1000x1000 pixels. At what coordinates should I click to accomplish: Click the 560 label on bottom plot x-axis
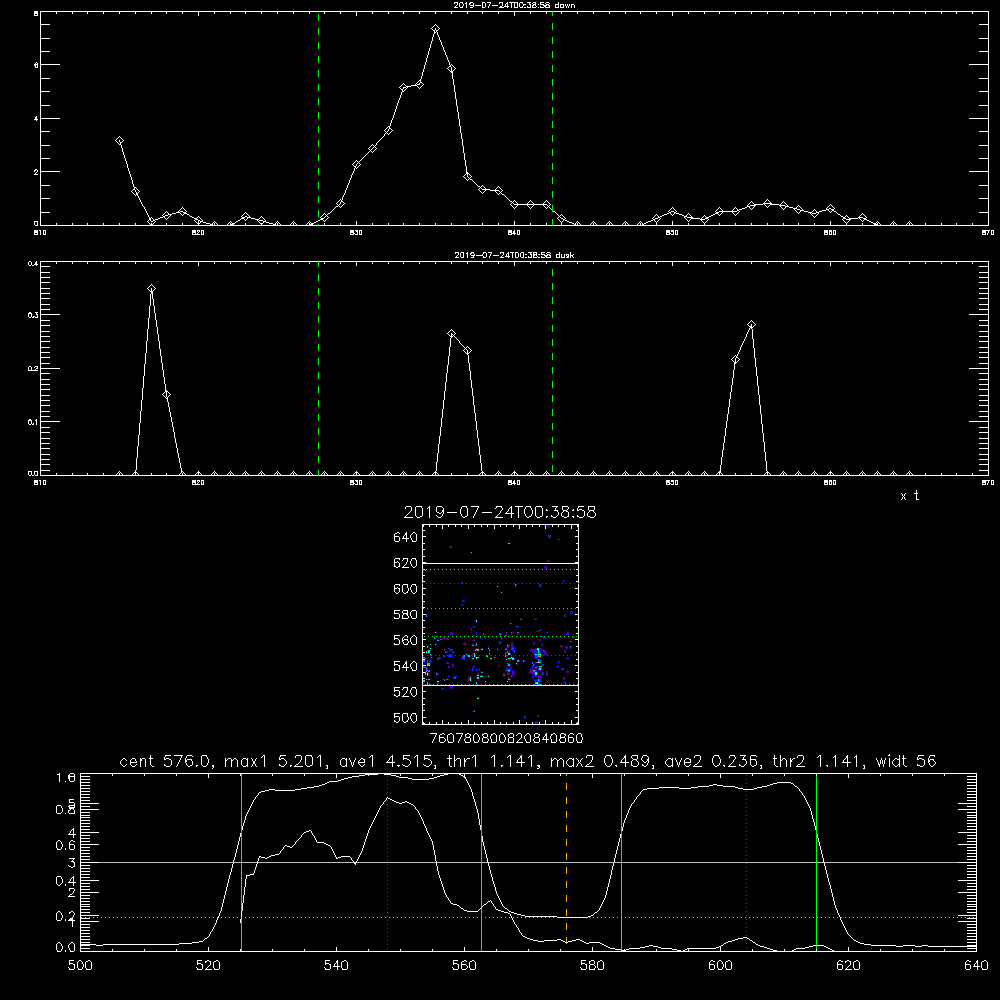coord(464,966)
